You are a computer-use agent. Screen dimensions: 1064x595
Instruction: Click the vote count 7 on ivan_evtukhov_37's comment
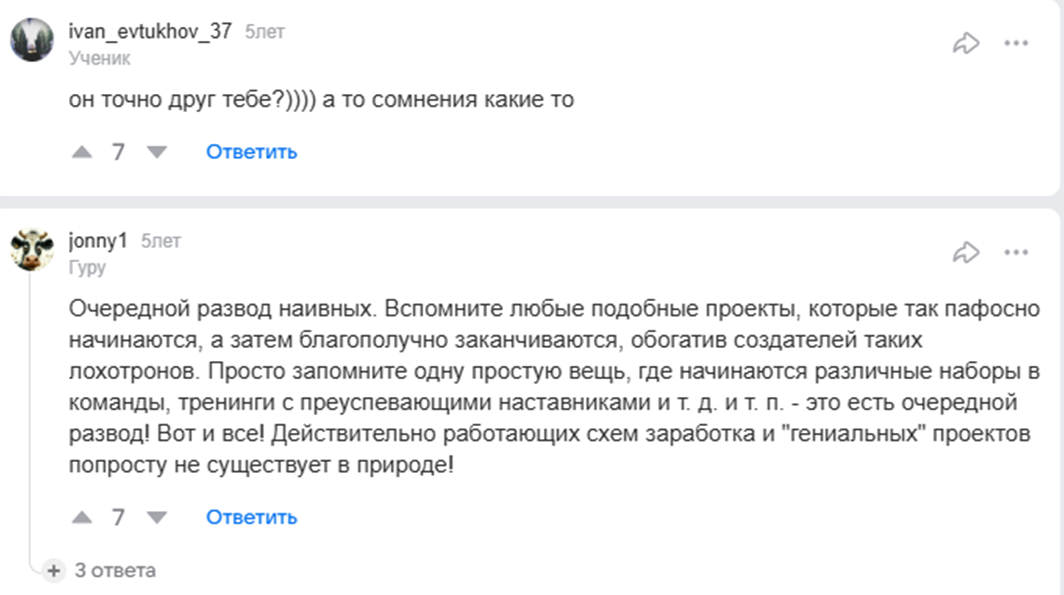pyautogui.click(x=119, y=152)
